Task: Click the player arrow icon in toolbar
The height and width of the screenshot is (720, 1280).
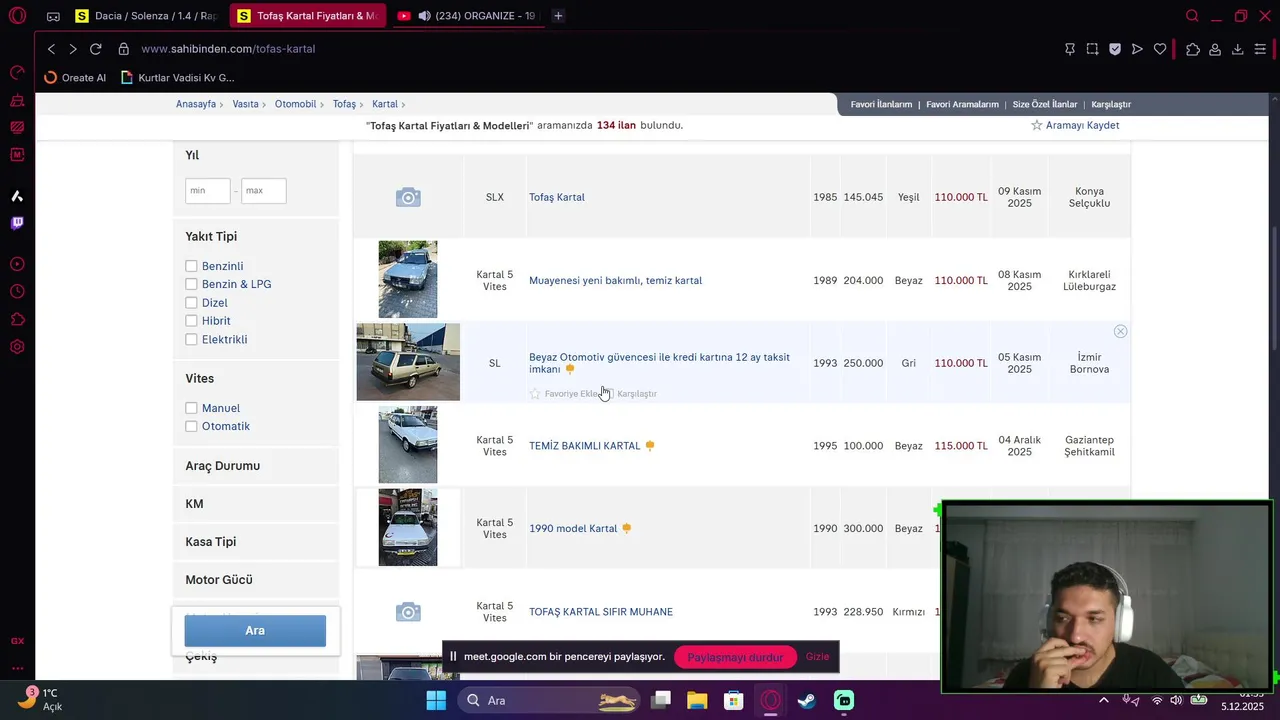Action: point(1137,49)
